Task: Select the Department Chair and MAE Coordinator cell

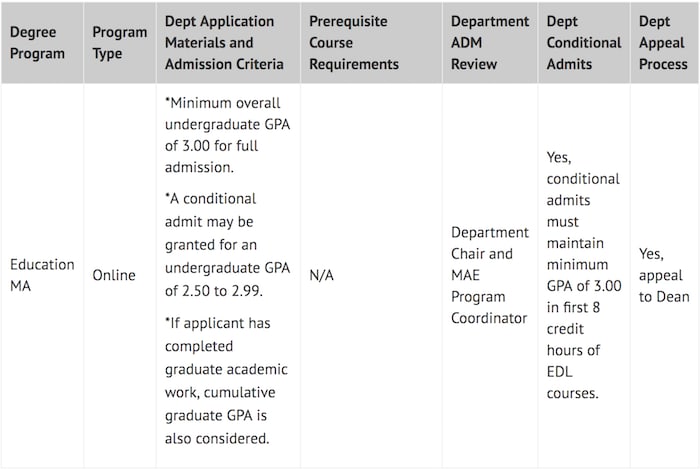Action: (x=490, y=275)
